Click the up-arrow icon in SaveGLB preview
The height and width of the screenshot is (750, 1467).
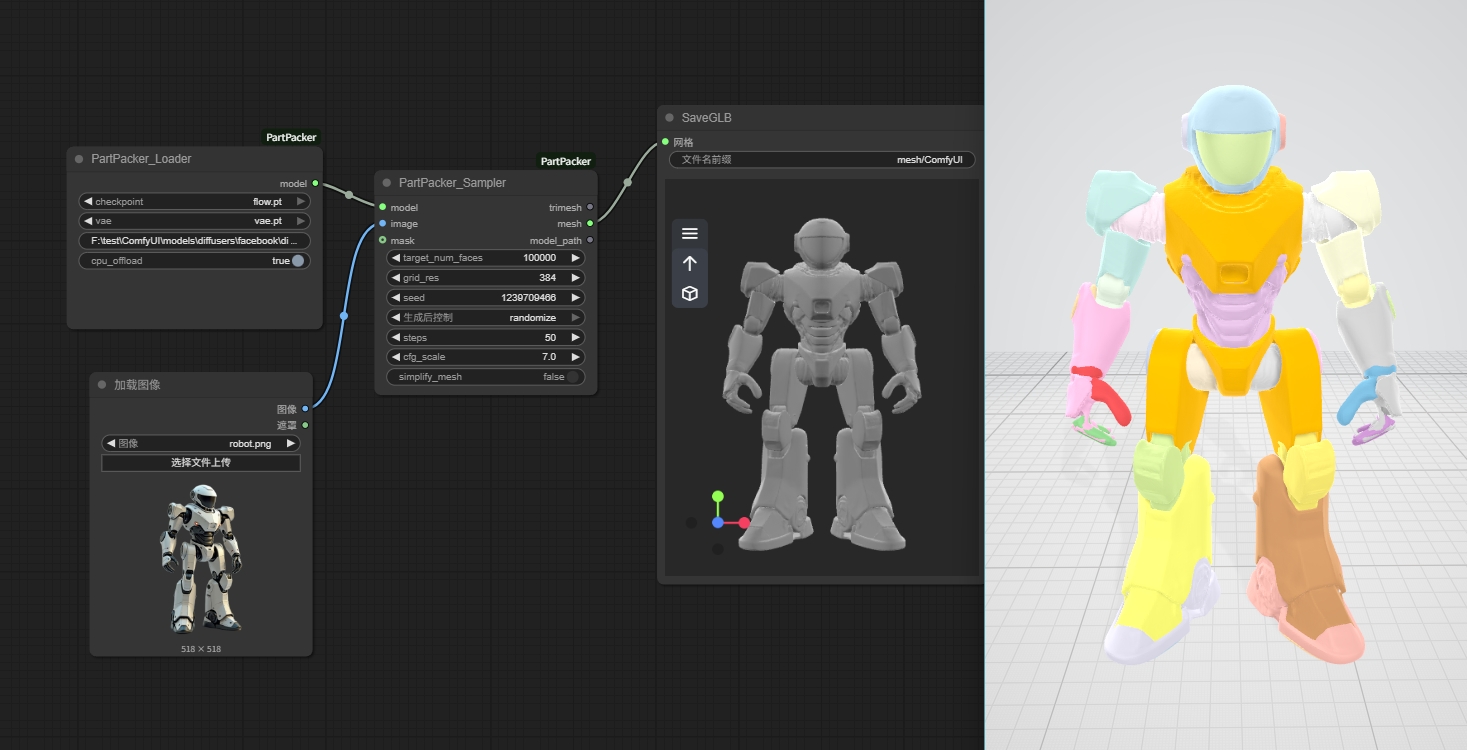tap(689, 263)
